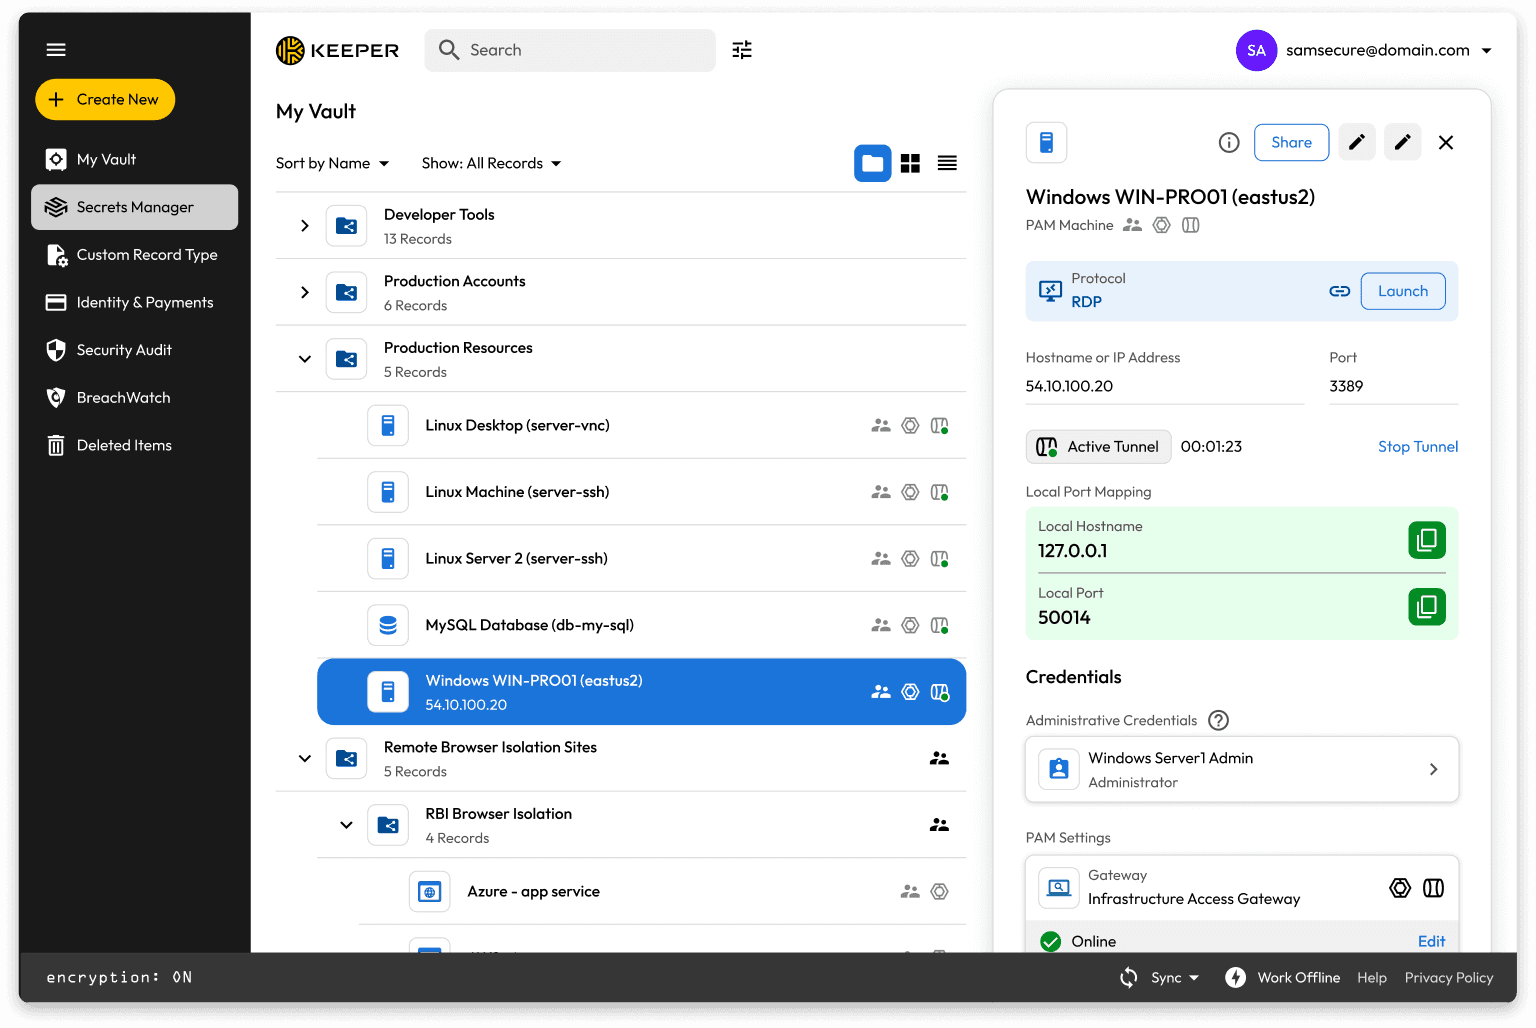Open the search filter options icon

pyautogui.click(x=742, y=50)
